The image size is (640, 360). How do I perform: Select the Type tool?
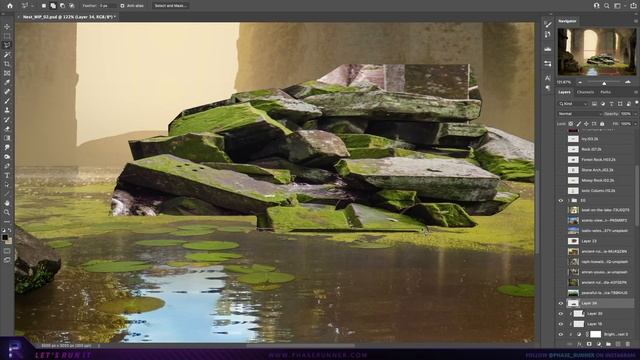point(7,176)
